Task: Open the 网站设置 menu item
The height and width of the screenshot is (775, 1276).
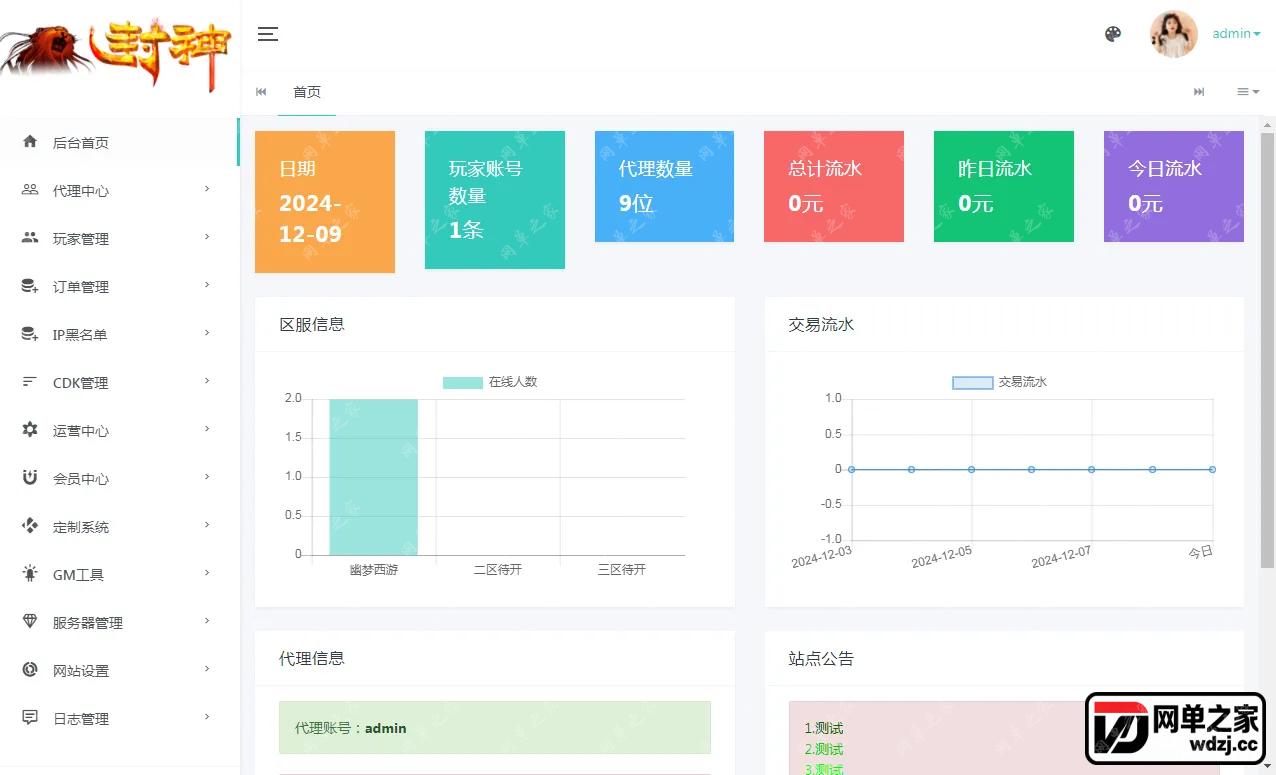Action: (120, 670)
